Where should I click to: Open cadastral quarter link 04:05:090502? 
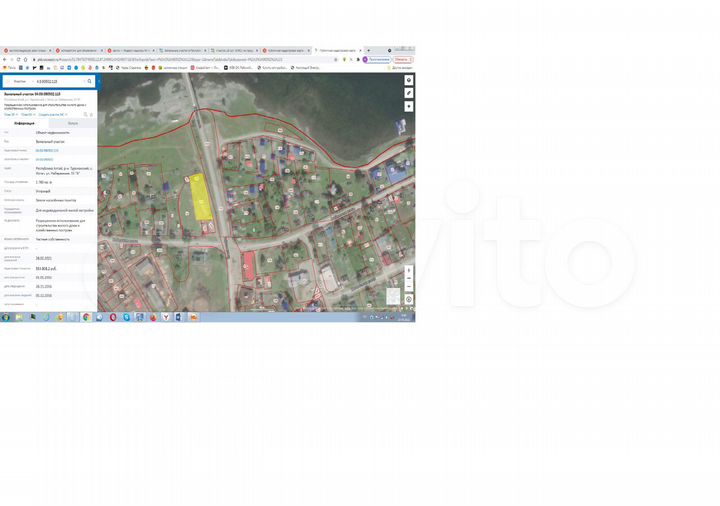44,159
